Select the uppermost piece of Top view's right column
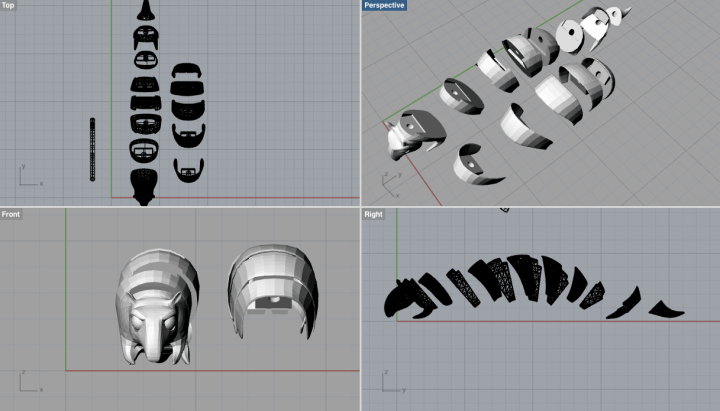 click(x=185, y=73)
